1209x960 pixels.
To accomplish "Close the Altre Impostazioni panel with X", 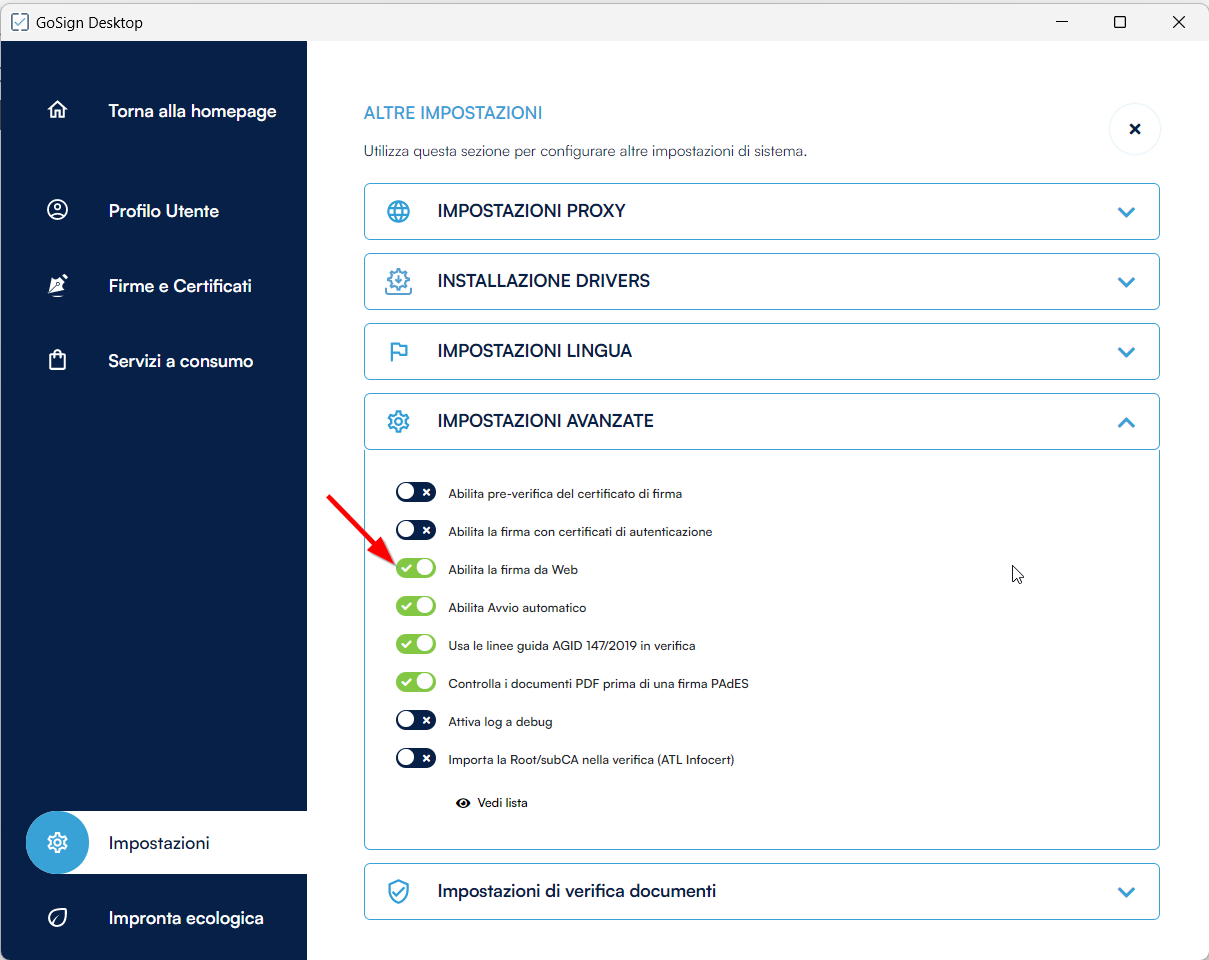I will tap(1134, 129).
